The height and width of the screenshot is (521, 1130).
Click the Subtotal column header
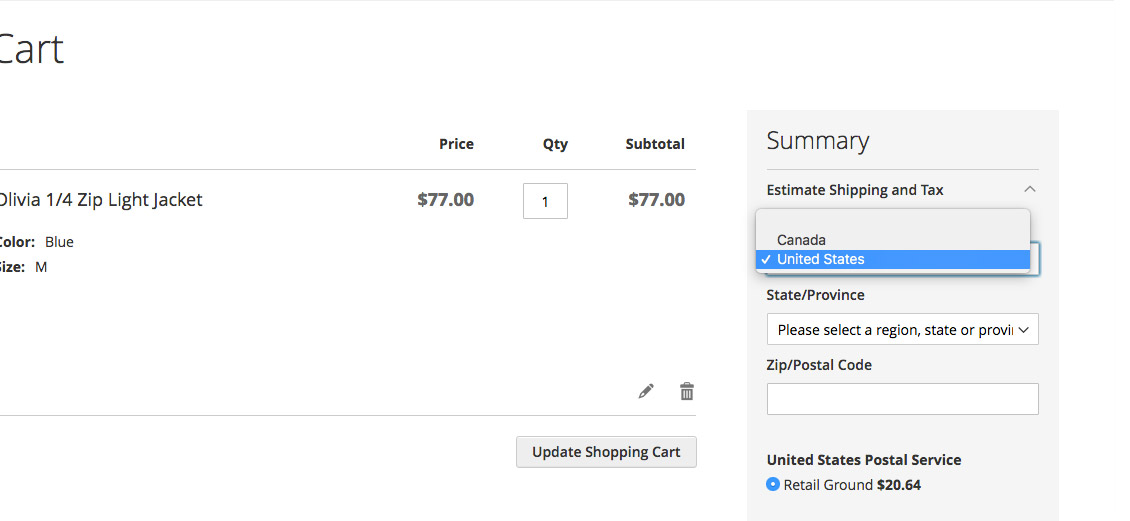[655, 144]
